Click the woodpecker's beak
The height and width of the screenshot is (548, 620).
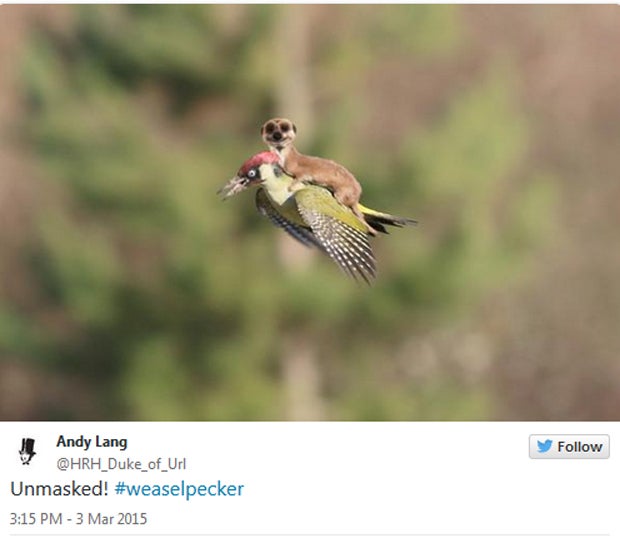click(232, 187)
